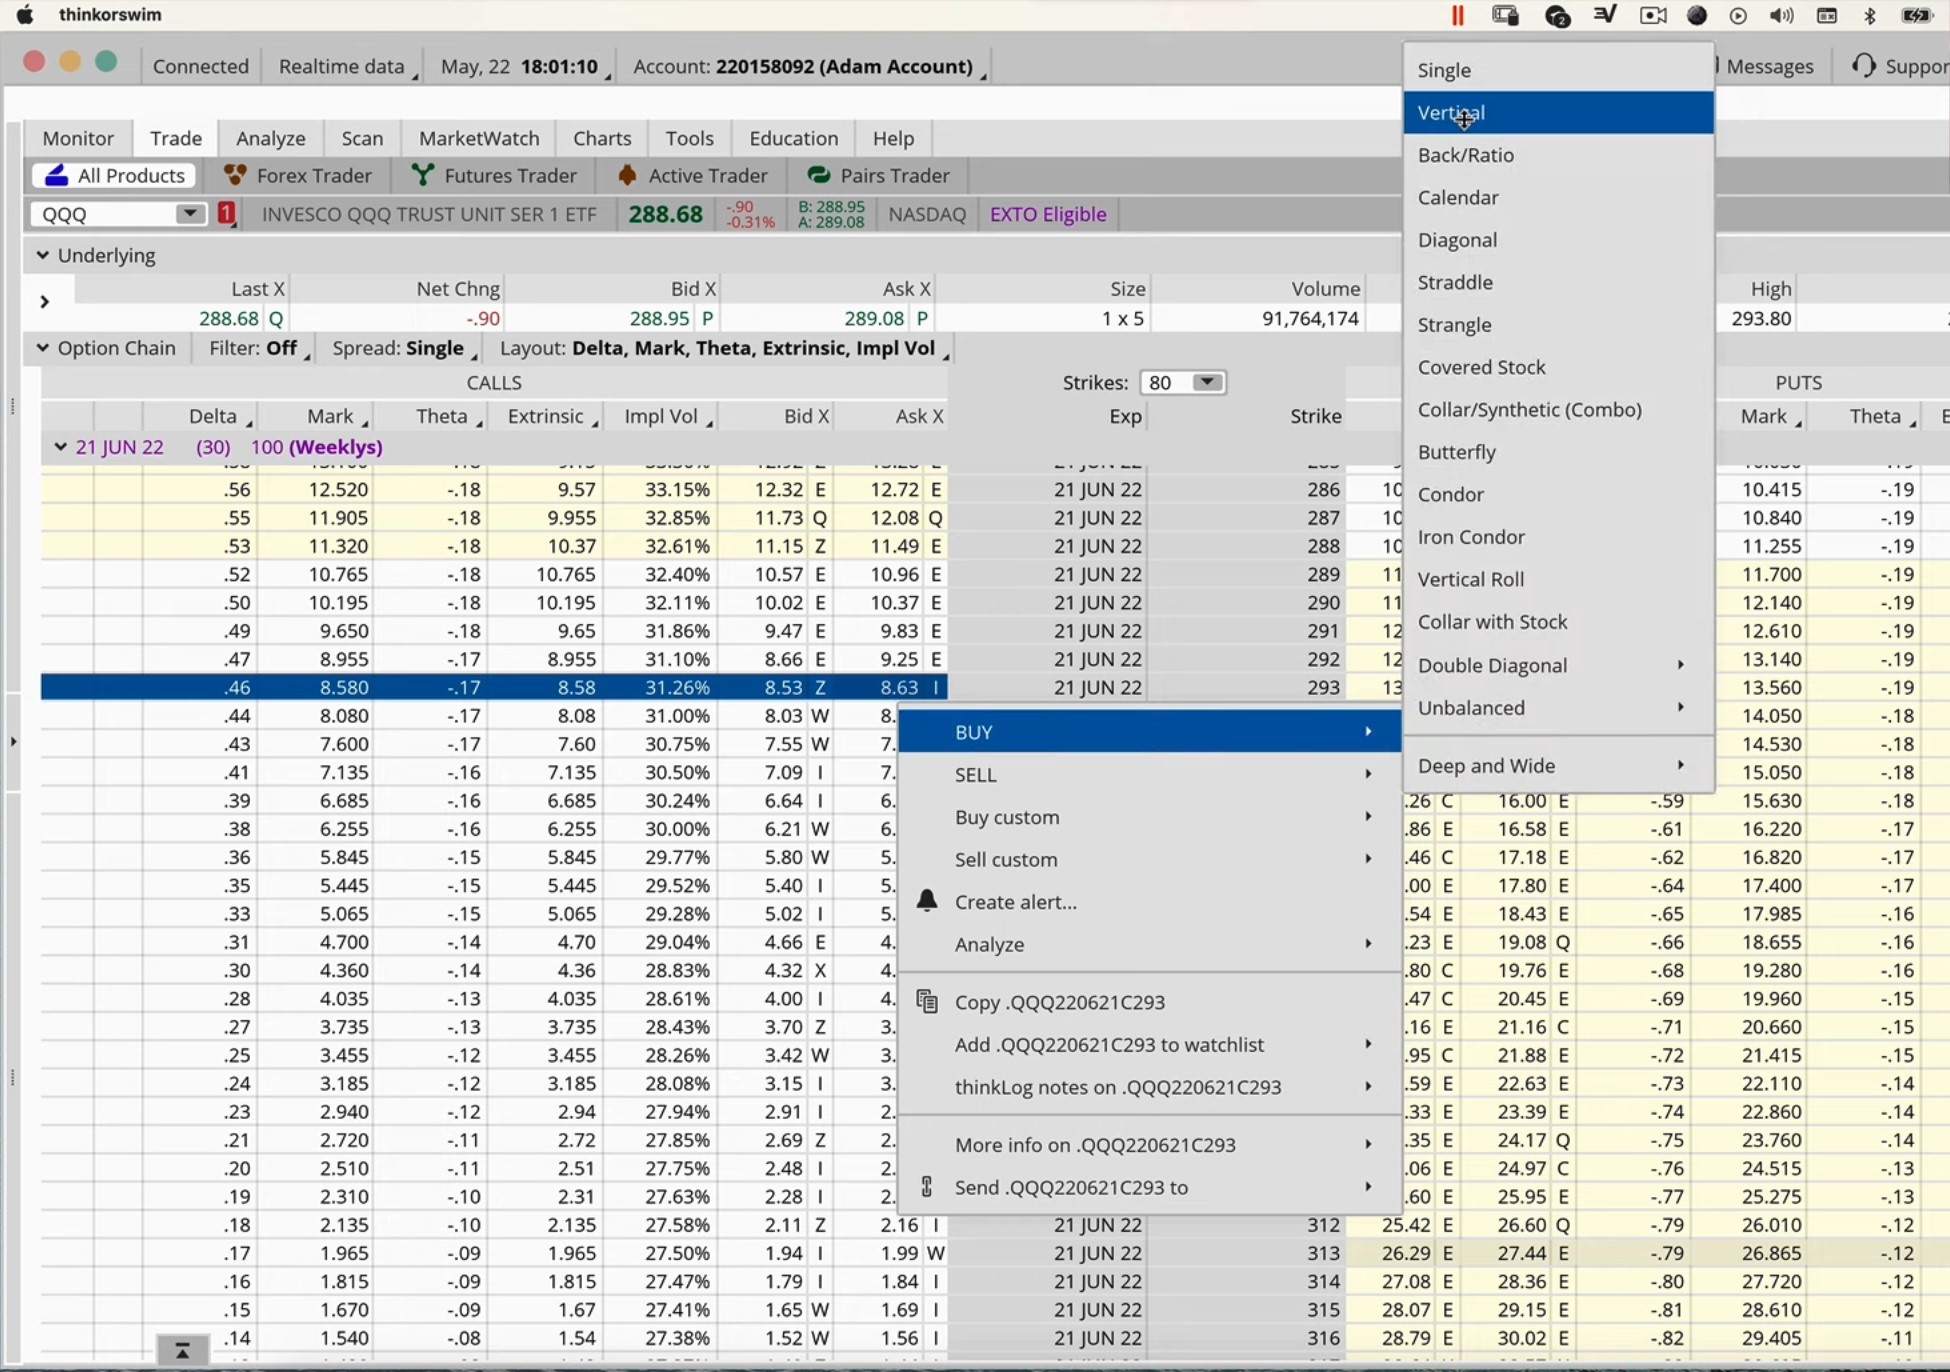Select Vertical spread from menu

tap(1558, 113)
